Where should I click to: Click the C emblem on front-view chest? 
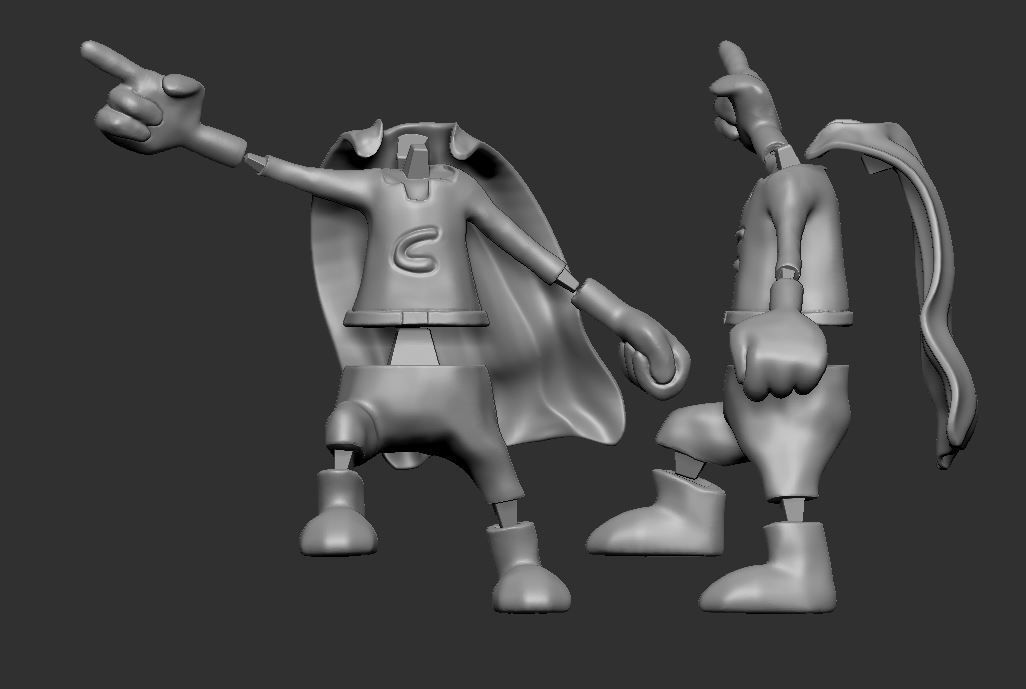416,250
